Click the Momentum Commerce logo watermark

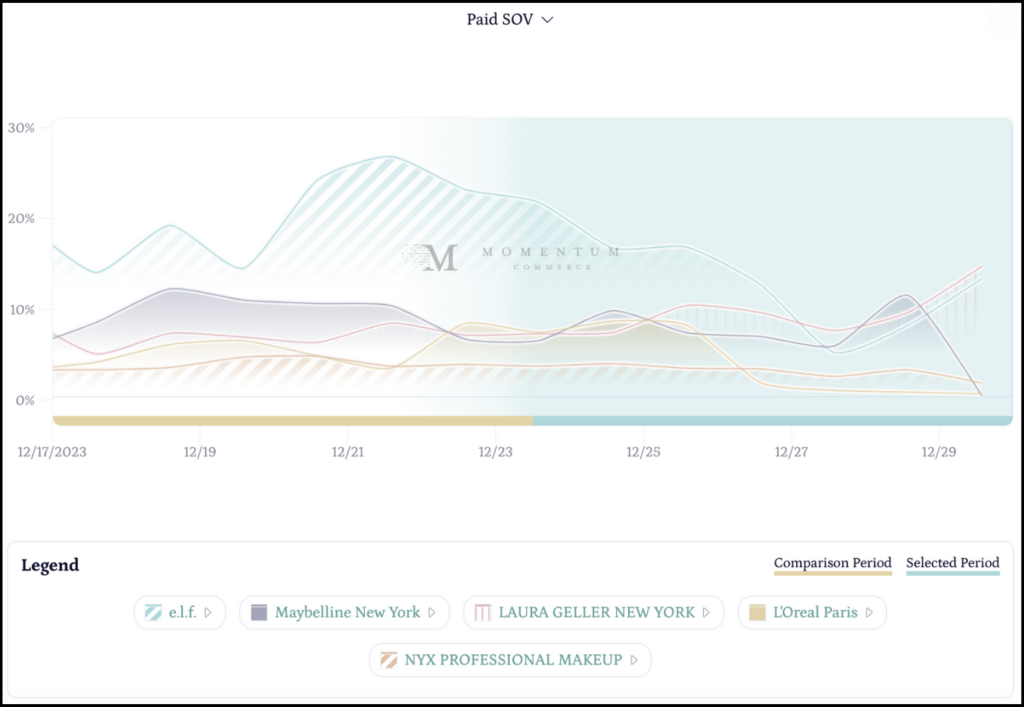[510, 257]
